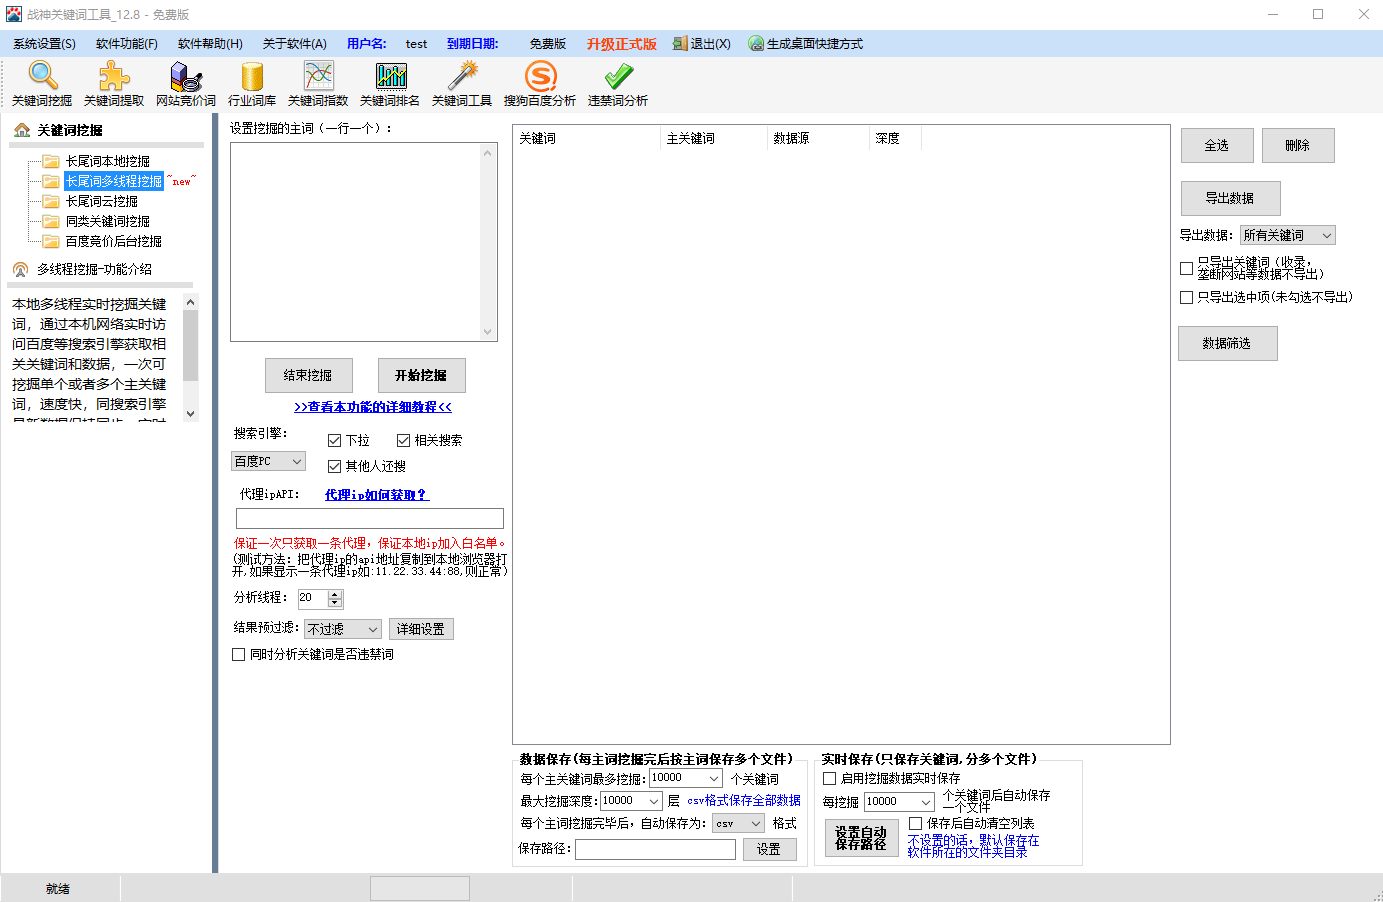Open the 系统设置(S) menu
Image resolution: width=1383 pixels, height=902 pixels.
coord(44,44)
